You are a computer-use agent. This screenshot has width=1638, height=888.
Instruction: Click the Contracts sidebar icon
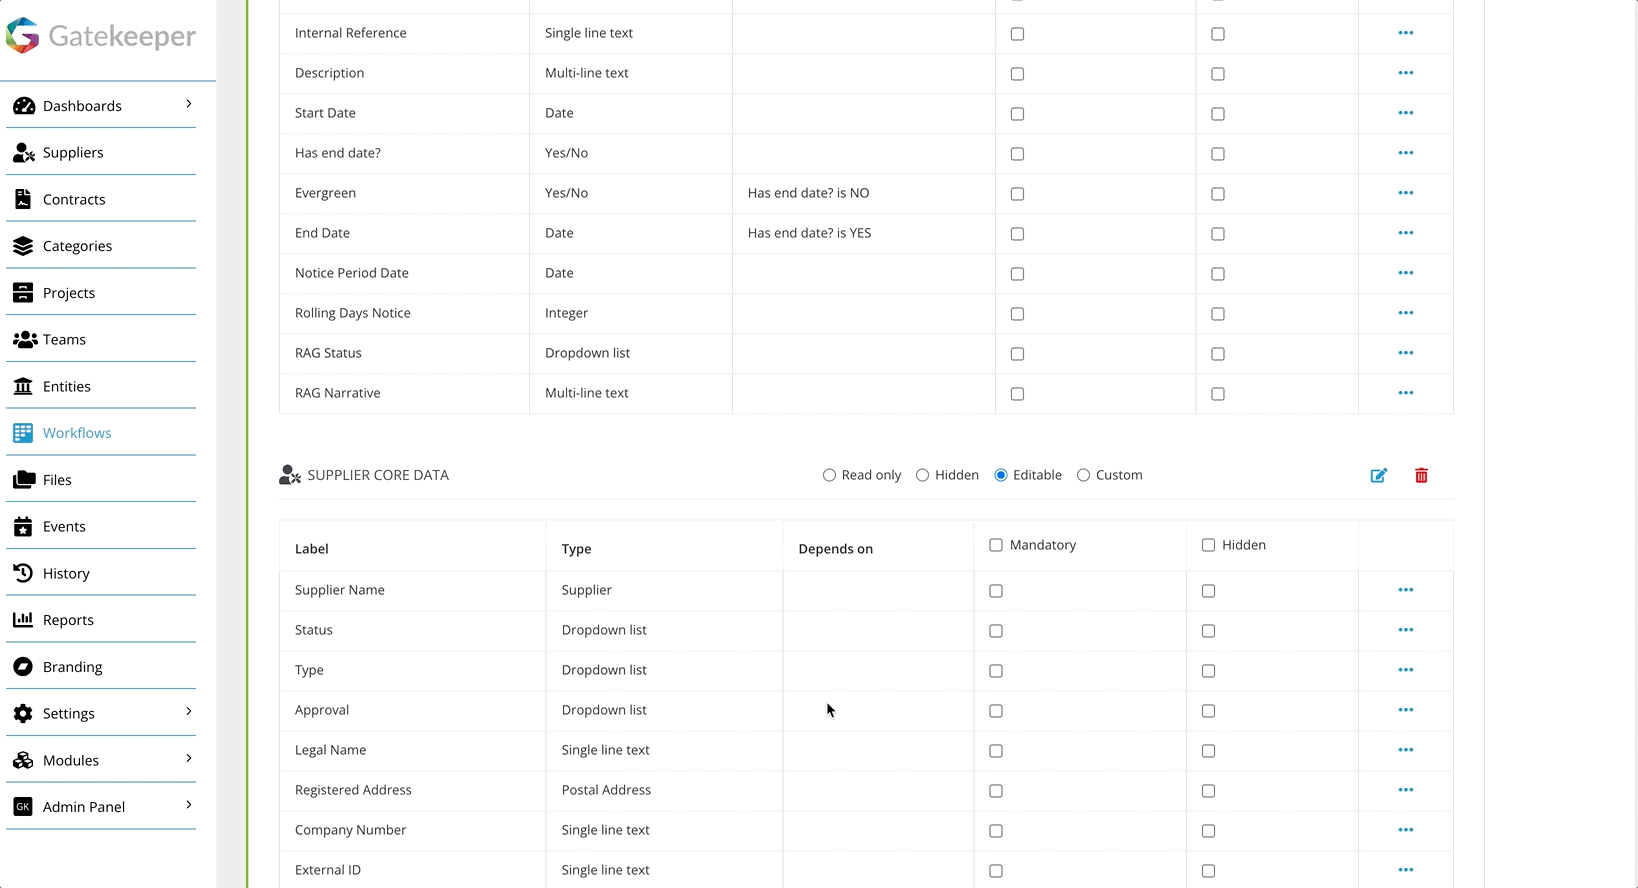[23, 199]
